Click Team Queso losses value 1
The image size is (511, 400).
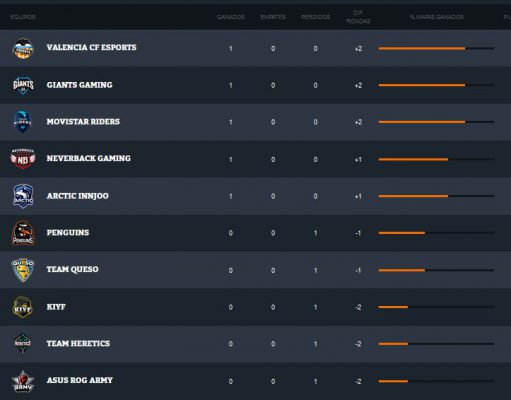coord(315,270)
